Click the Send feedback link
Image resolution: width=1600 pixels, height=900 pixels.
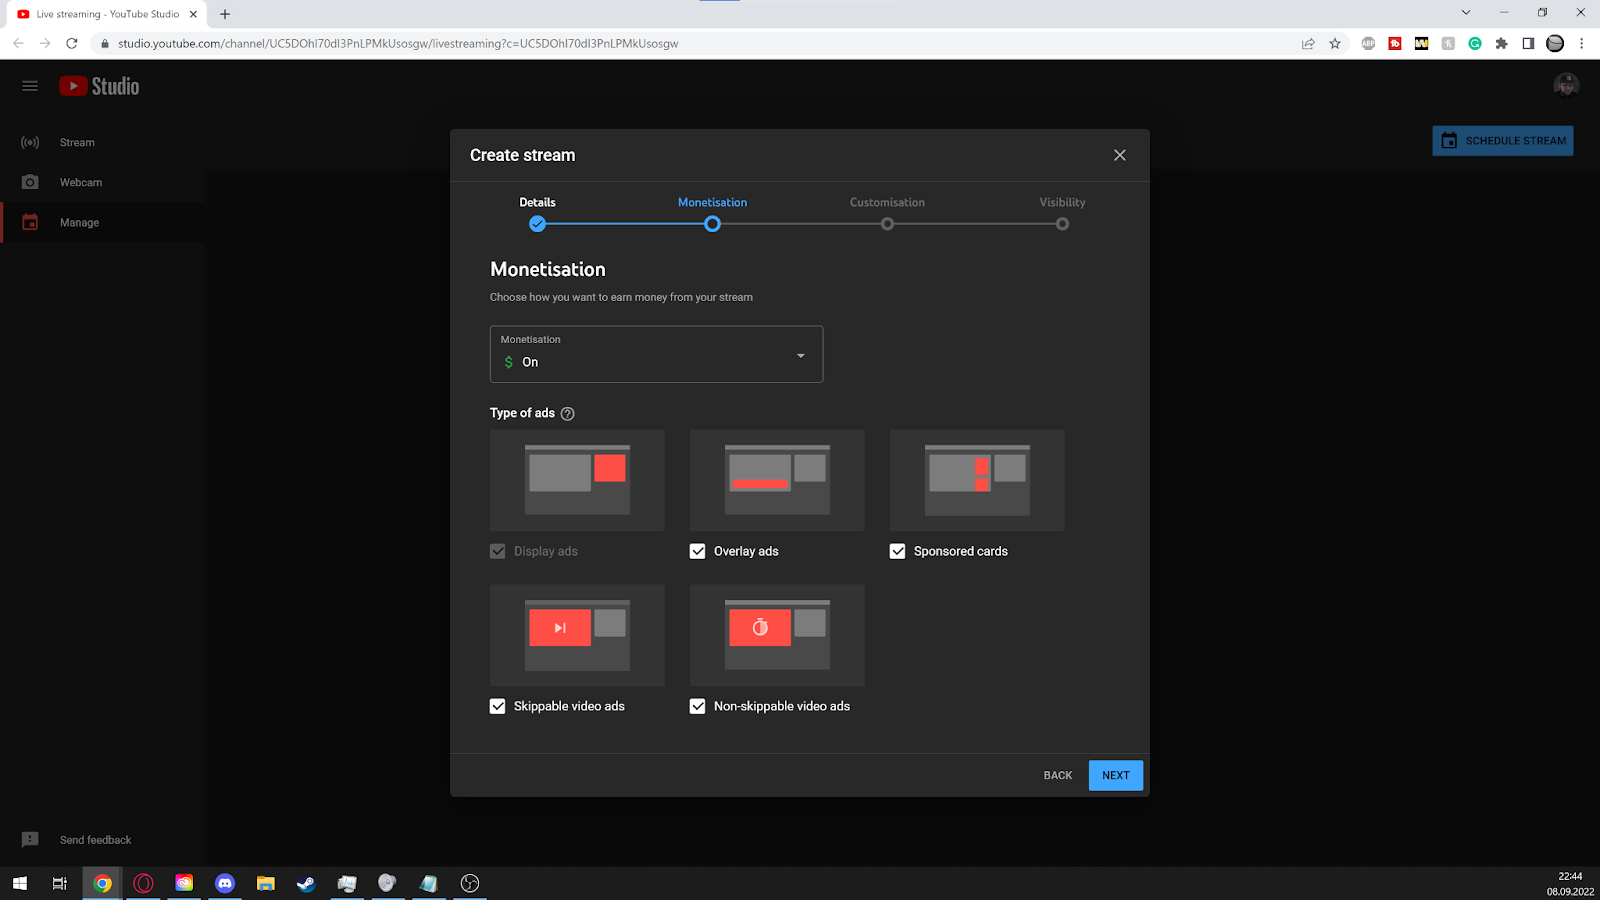click(x=96, y=840)
